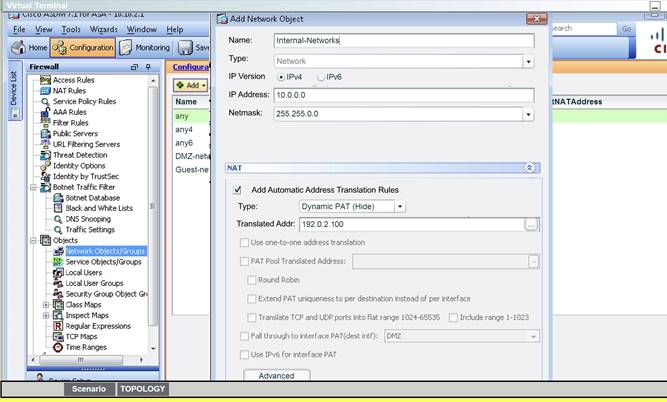
Task: Enable the Round Robin checkbox
Action: pyautogui.click(x=250, y=280)
